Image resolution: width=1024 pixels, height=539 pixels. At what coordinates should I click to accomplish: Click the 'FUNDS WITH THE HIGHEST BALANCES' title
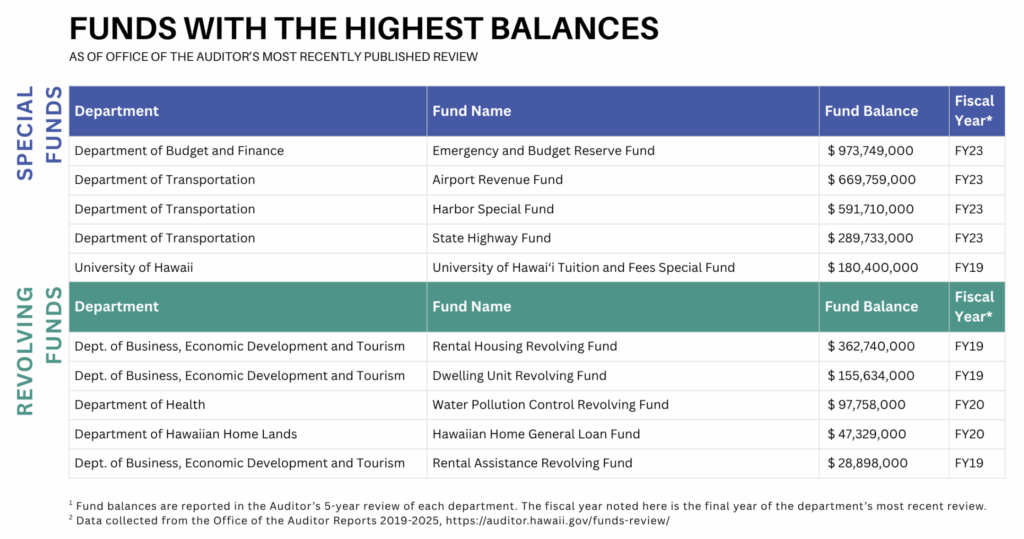click(364, 27)
